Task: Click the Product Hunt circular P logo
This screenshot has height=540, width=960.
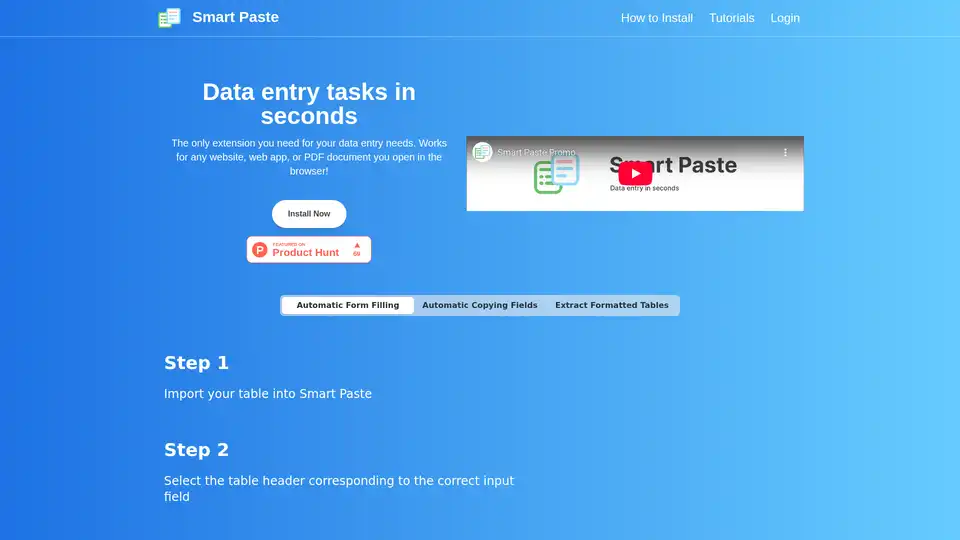Action: click(260, 250)
